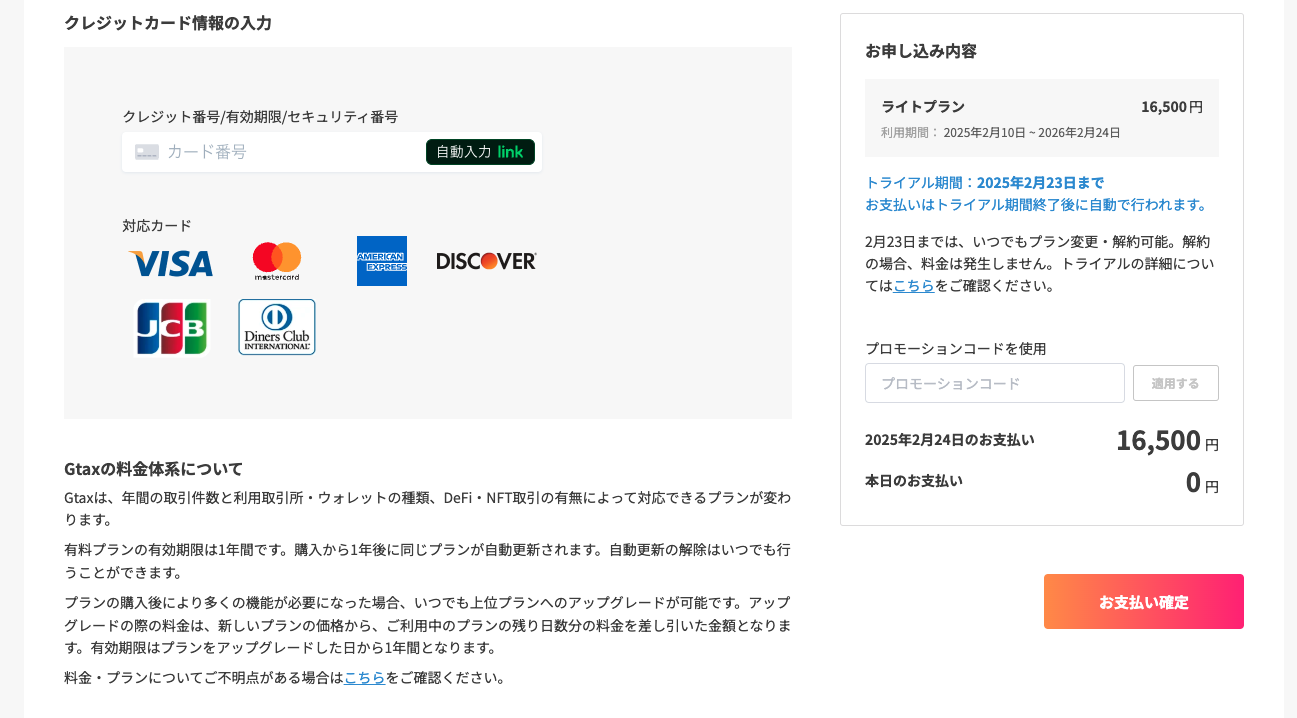
Task: Click the card icon in the number field
Action: click(147, 152)
